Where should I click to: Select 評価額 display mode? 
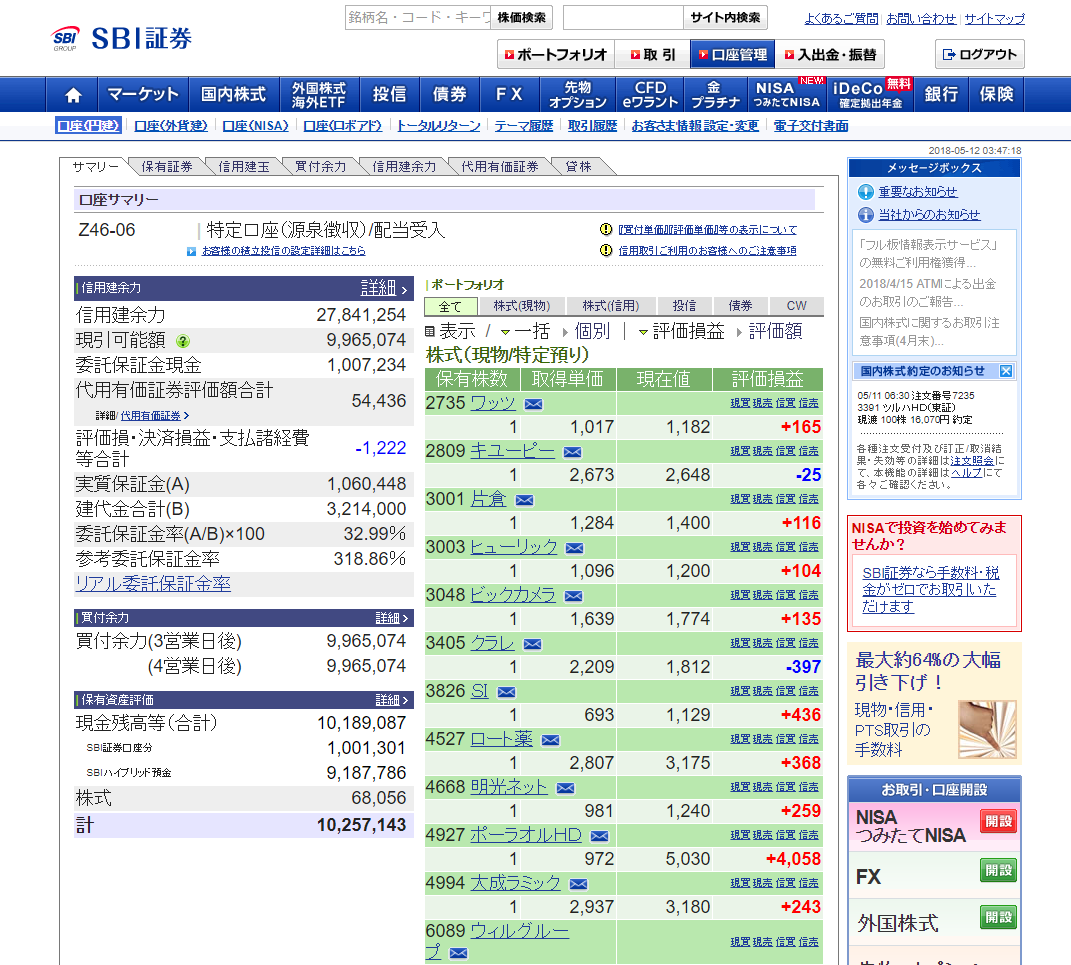click(x=769, y=331)
